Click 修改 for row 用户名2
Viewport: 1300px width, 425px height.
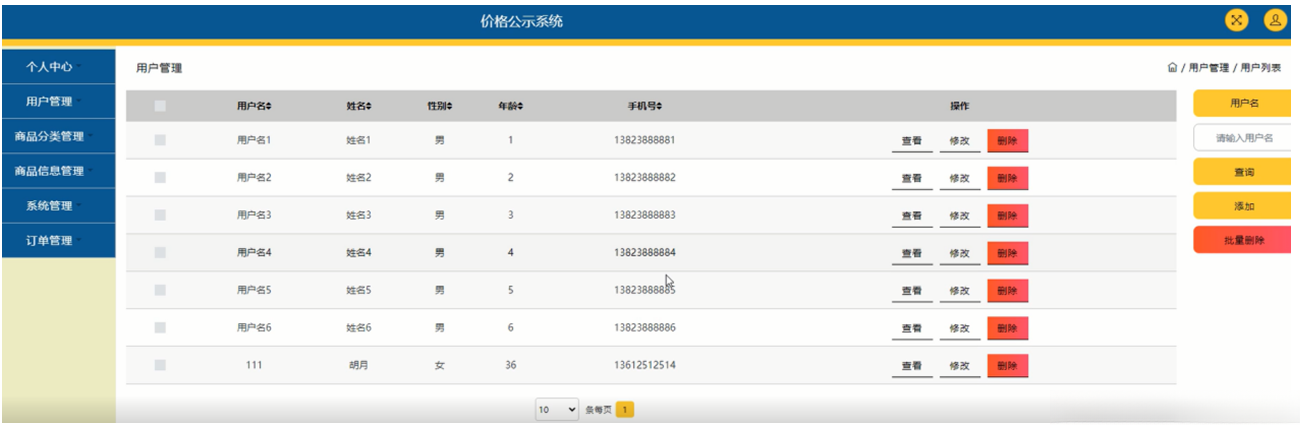(x=959, y=179)
